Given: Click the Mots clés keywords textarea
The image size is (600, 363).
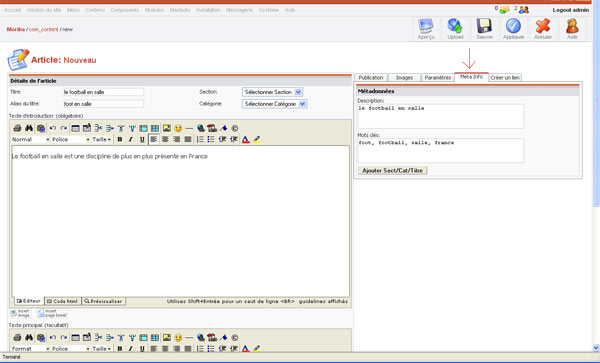Looking at the screenshot, I should point(440,150).
